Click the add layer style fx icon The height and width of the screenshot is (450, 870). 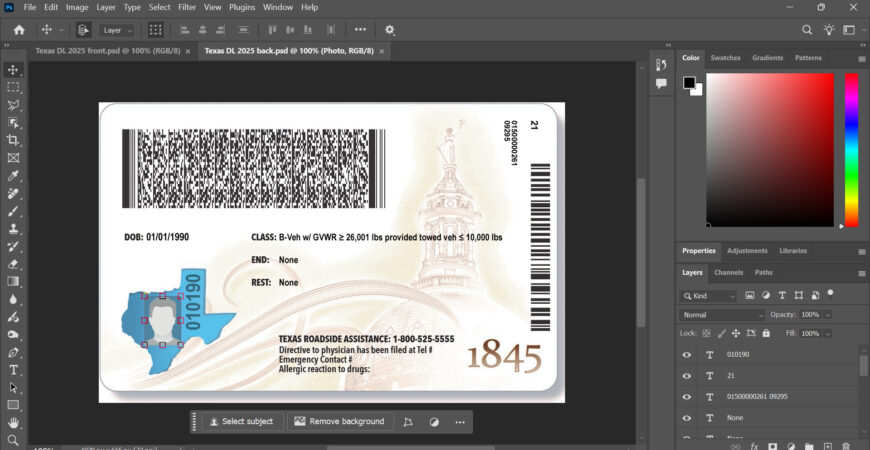754,446
